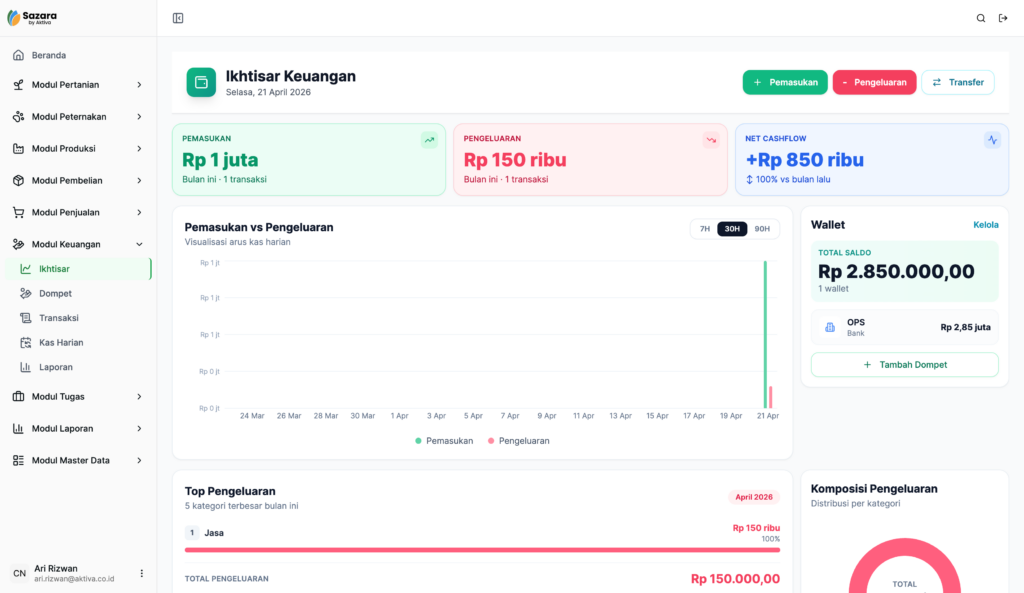This screenshot has height=593, width=1024.
Task: Click activity icon on Net Cashflow card
Action: (993, 140)
